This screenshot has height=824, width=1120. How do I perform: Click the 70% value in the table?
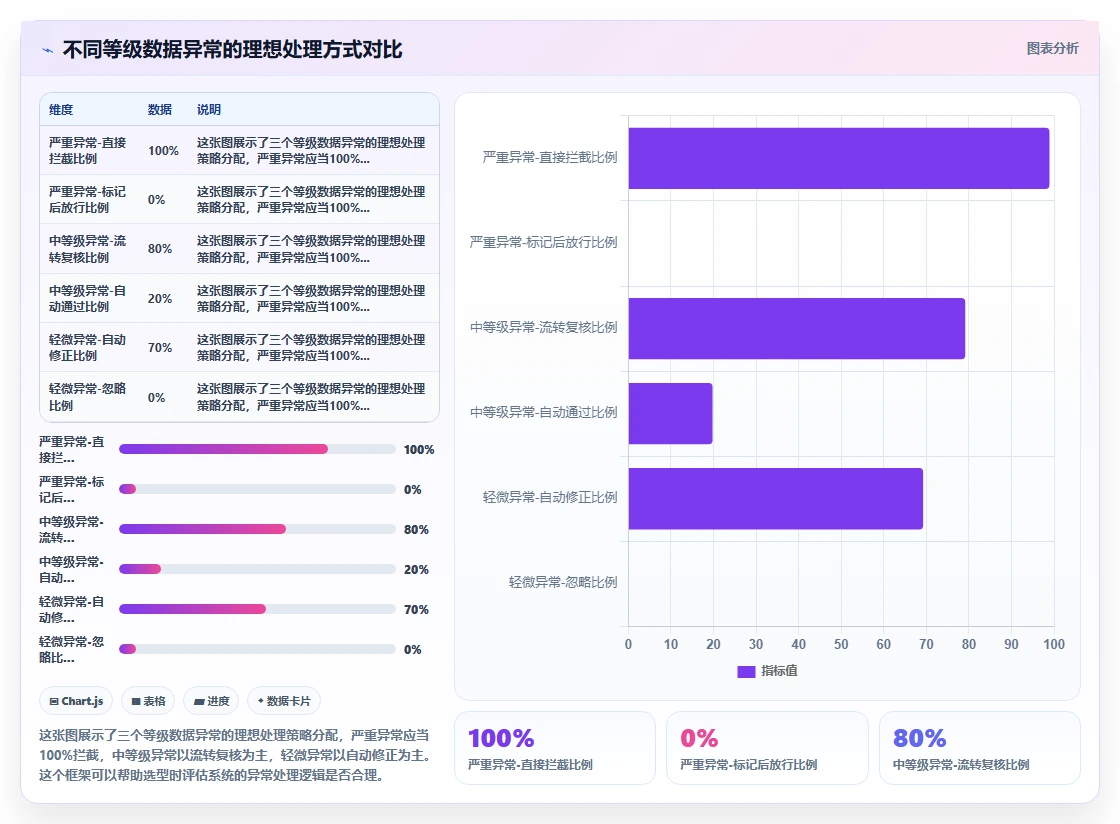click(x=160, y=348)
